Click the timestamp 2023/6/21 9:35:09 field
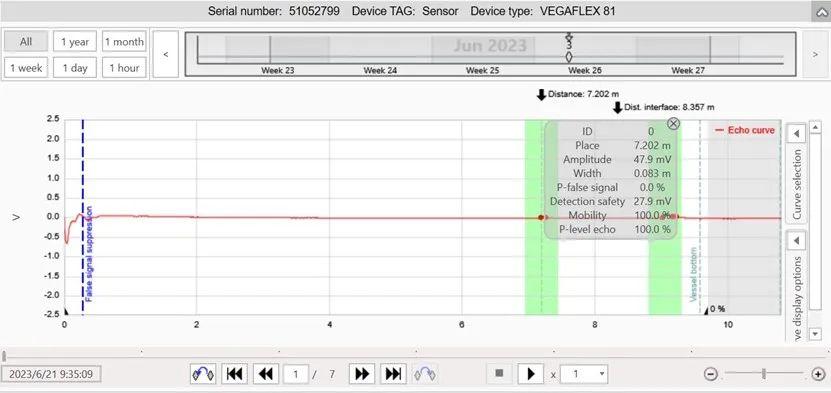The image size is (831, 393). [51, 374]
